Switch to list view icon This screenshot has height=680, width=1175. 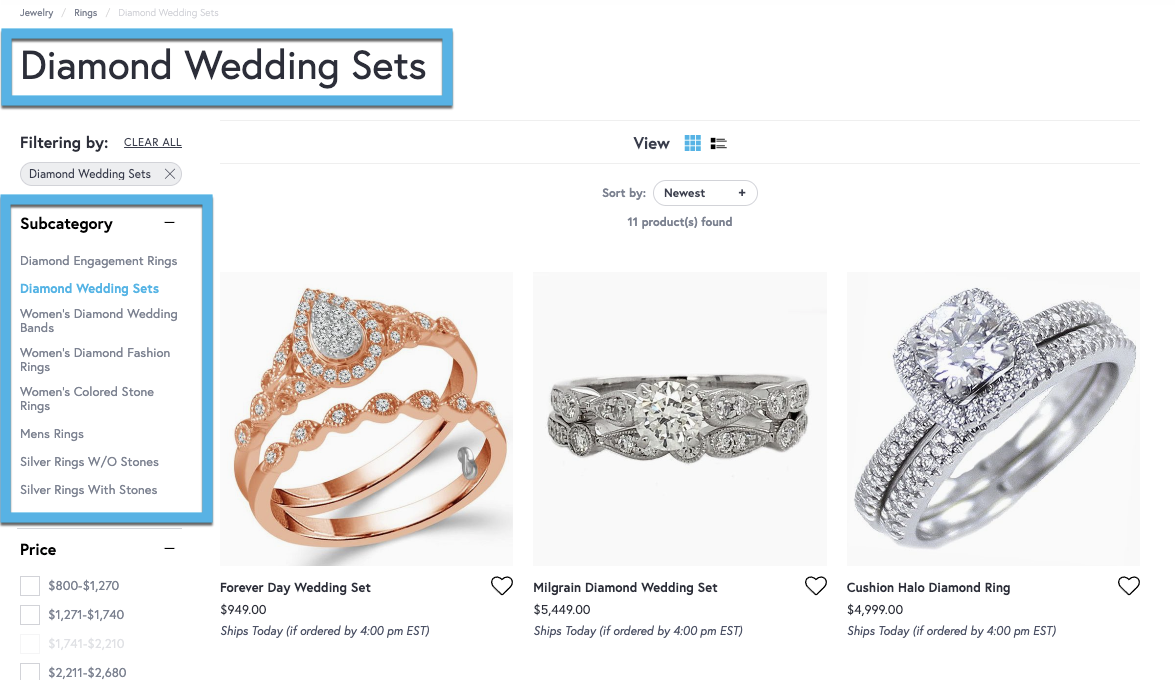click(x=719, y=143)
